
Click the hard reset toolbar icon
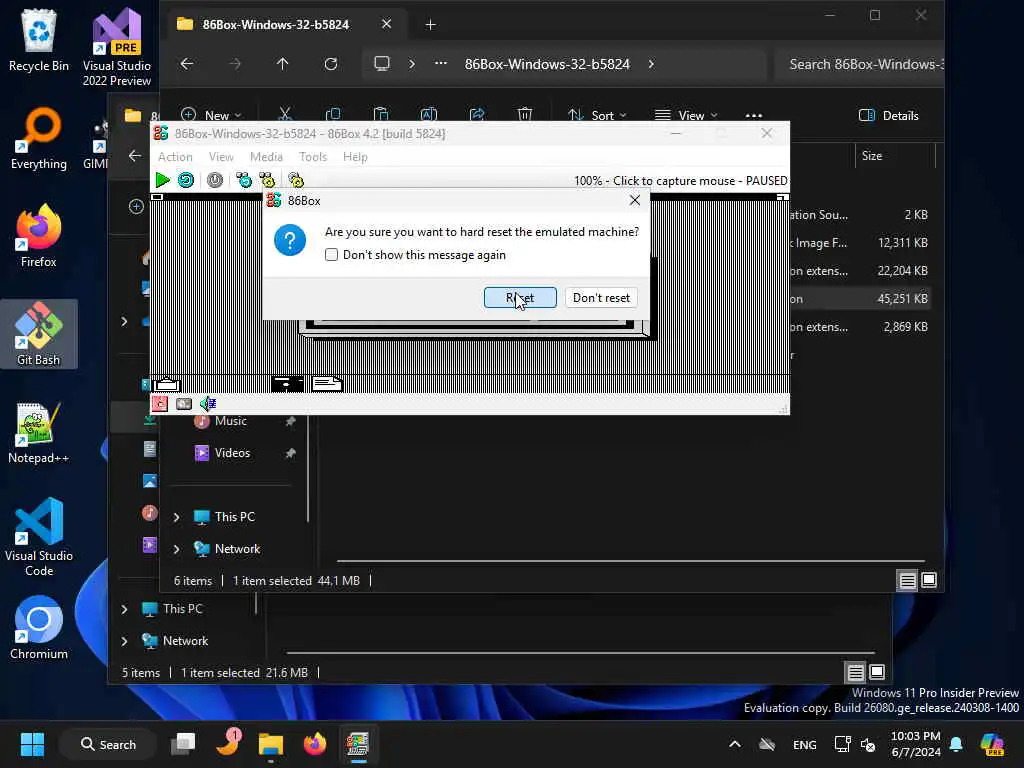pos(186,180)
